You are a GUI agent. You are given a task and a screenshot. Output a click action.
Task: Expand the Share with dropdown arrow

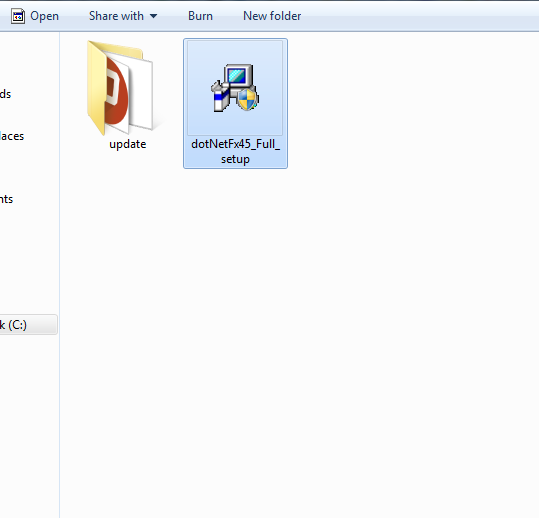pos(154,16)
